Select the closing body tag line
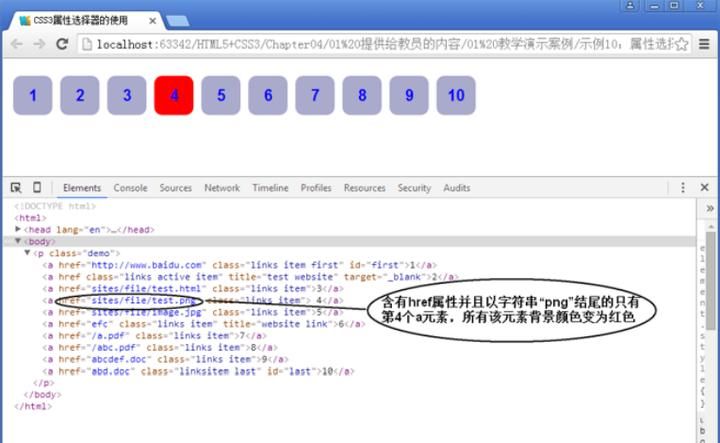 pos(42,395)
